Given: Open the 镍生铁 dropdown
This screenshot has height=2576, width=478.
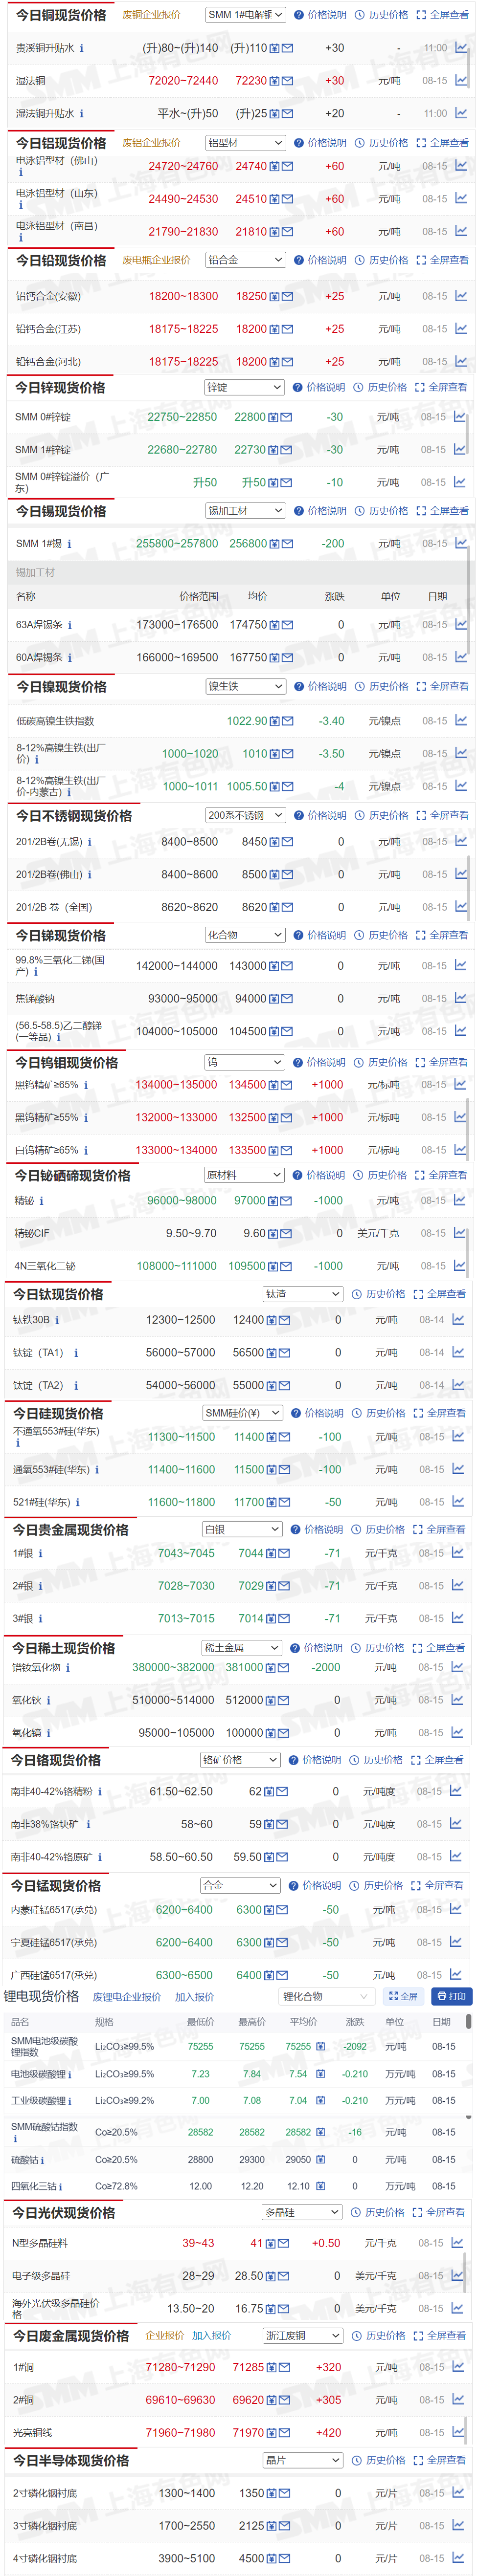Looking at the screenshot, I should [246, 687].
